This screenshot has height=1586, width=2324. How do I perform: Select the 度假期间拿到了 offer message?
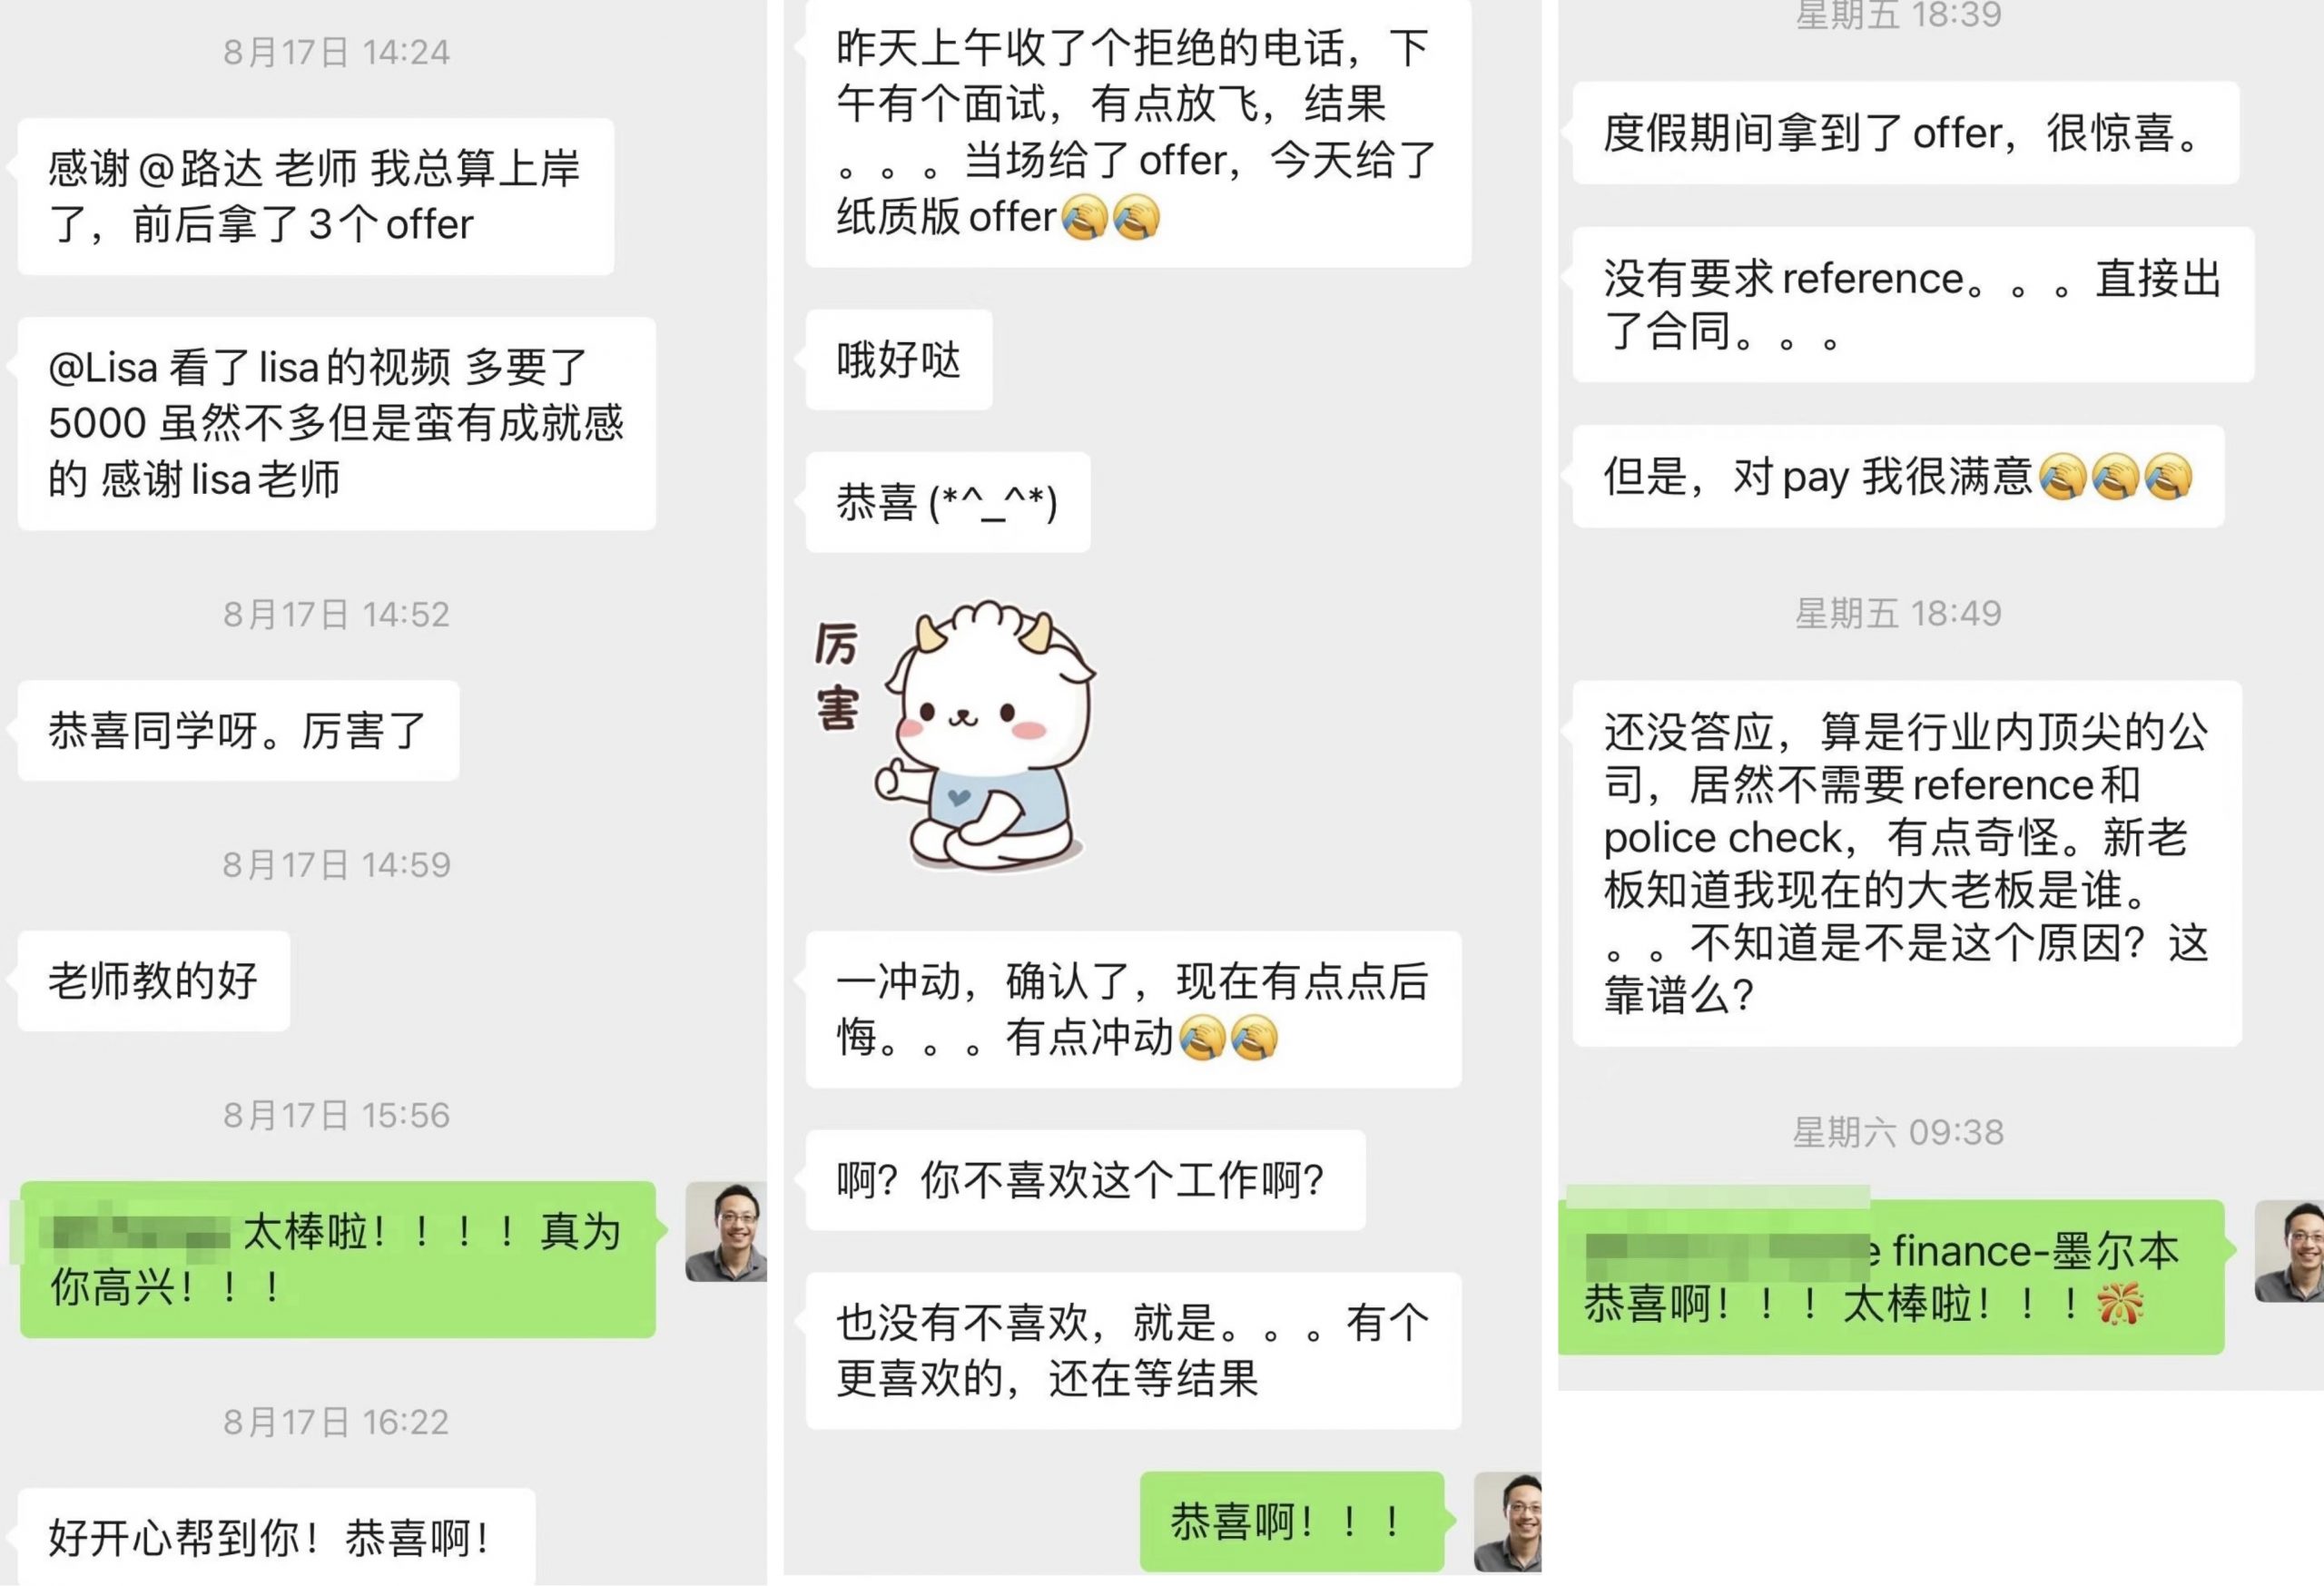click(1905, 133)
